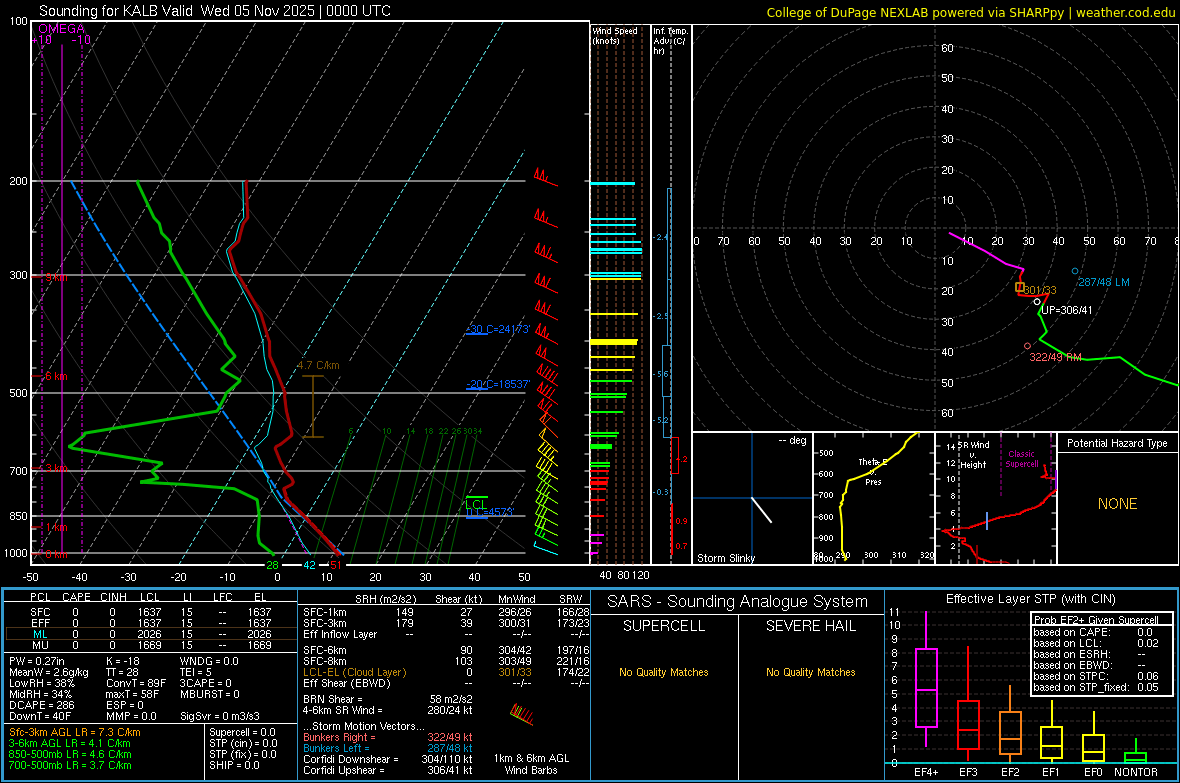Click the SEVERE HAIL heading in SARS panel
1180x783 pixels.
[810, 626]
